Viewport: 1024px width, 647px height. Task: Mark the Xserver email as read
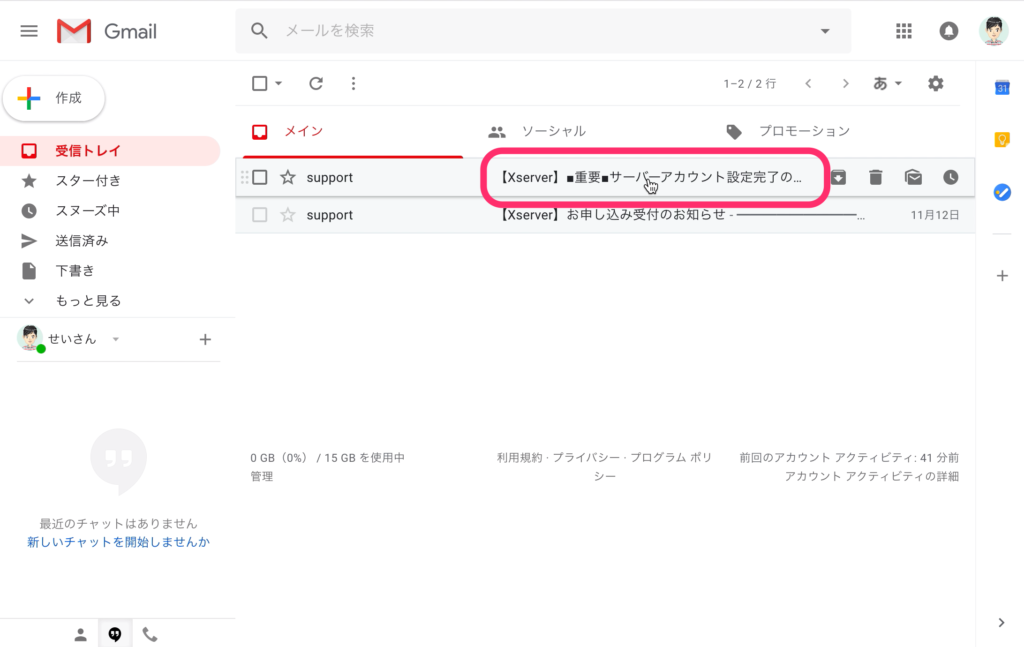coord(913,177)
